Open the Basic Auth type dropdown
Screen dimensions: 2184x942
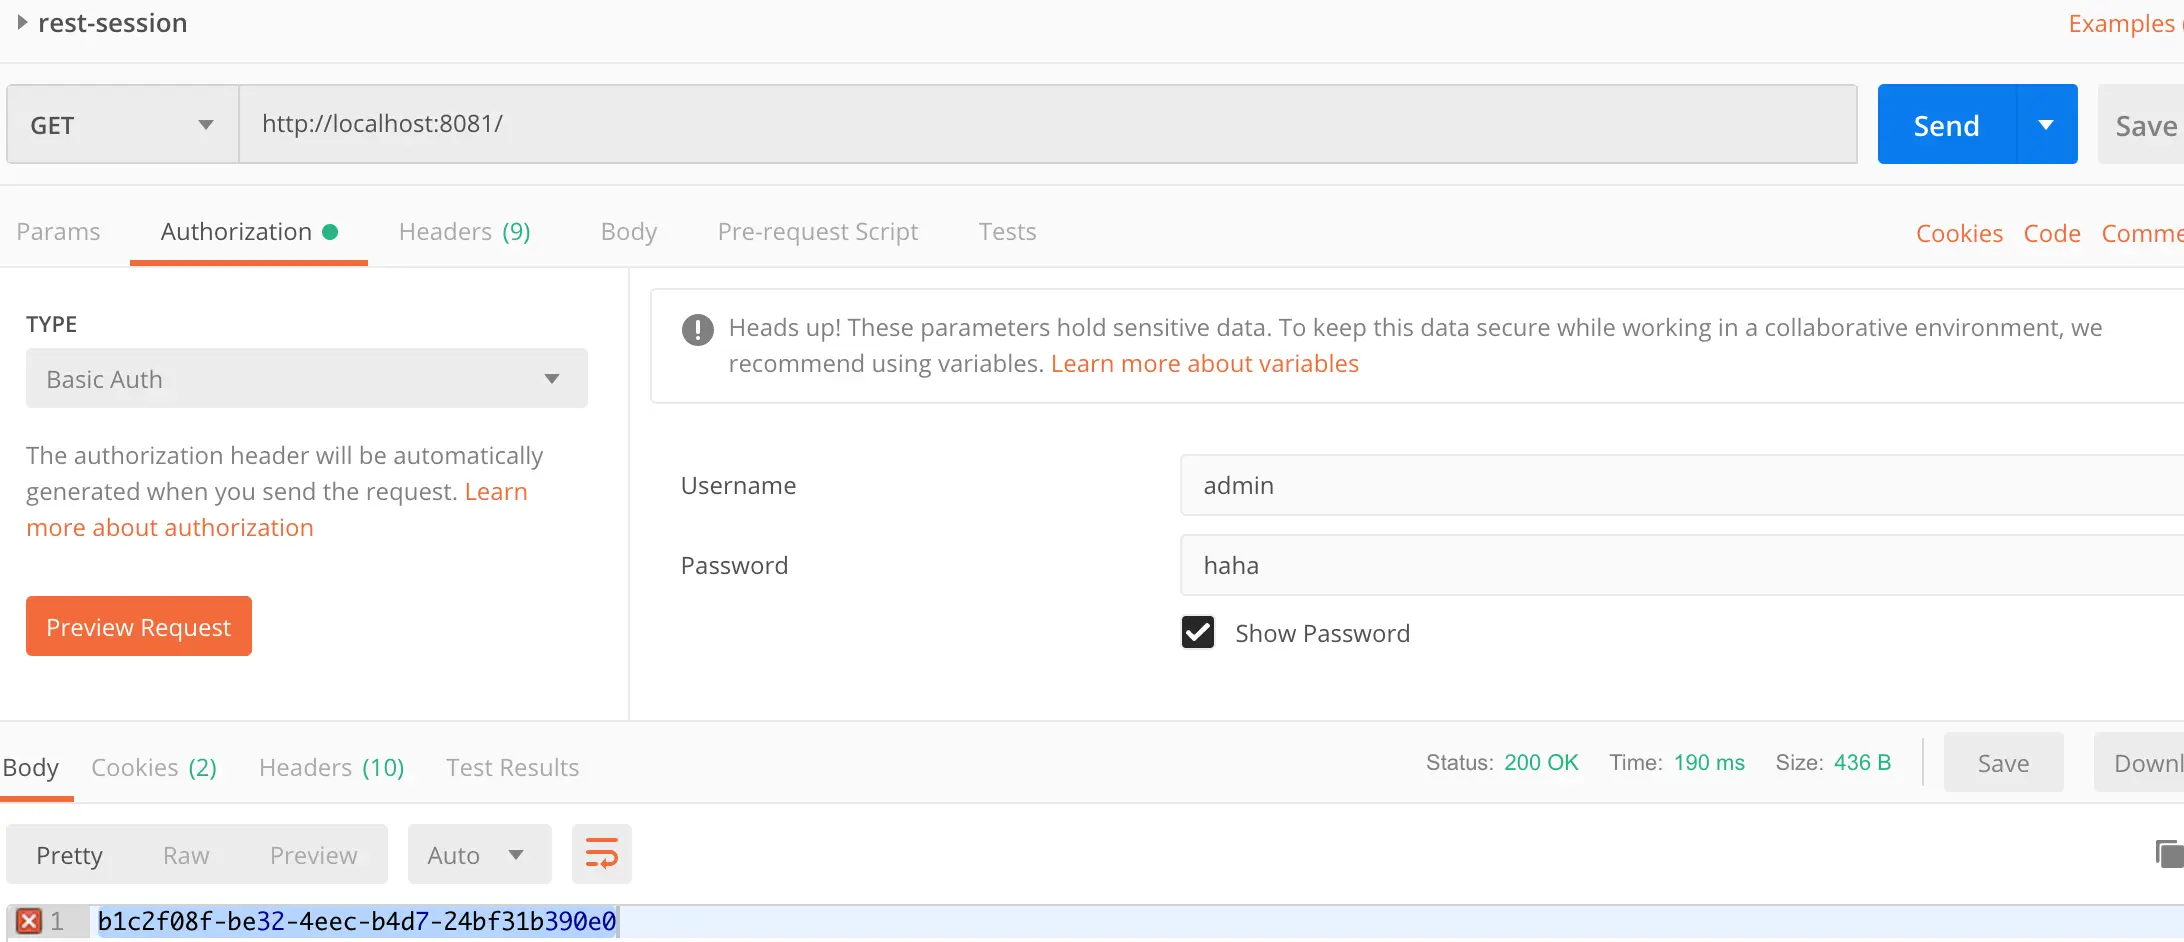[306, 379]
